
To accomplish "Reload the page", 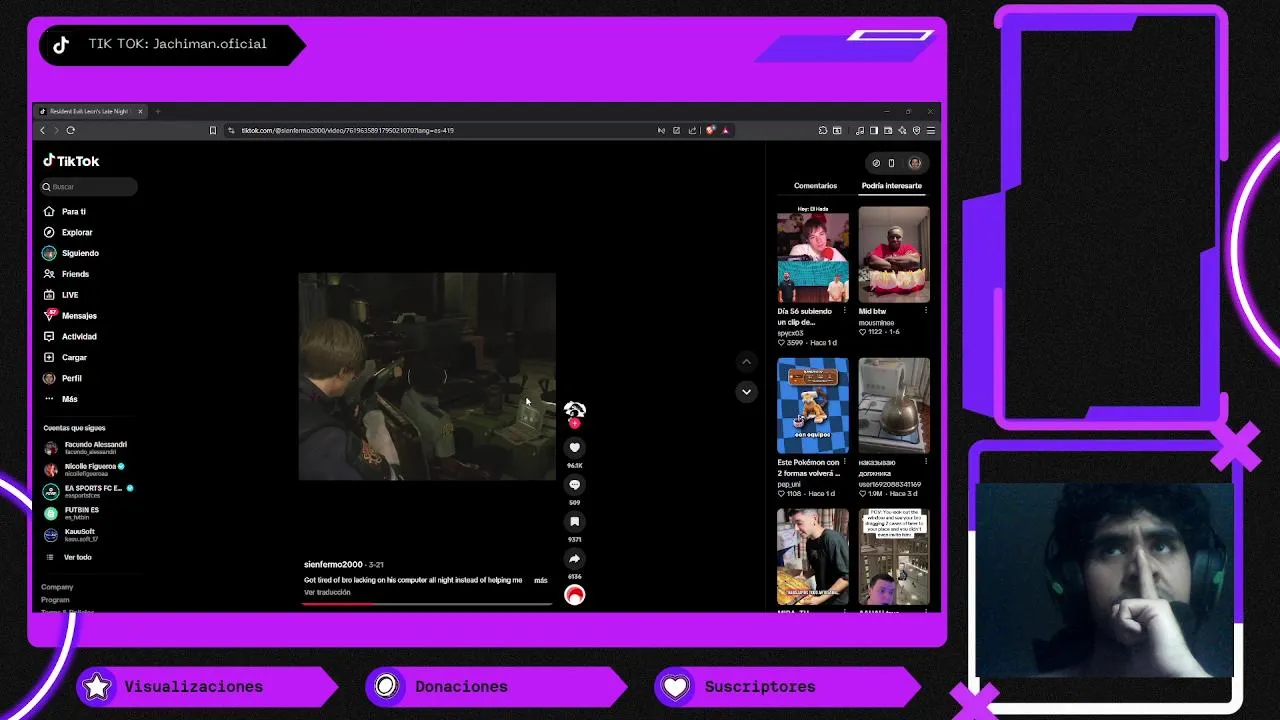I will click(70, 130).
